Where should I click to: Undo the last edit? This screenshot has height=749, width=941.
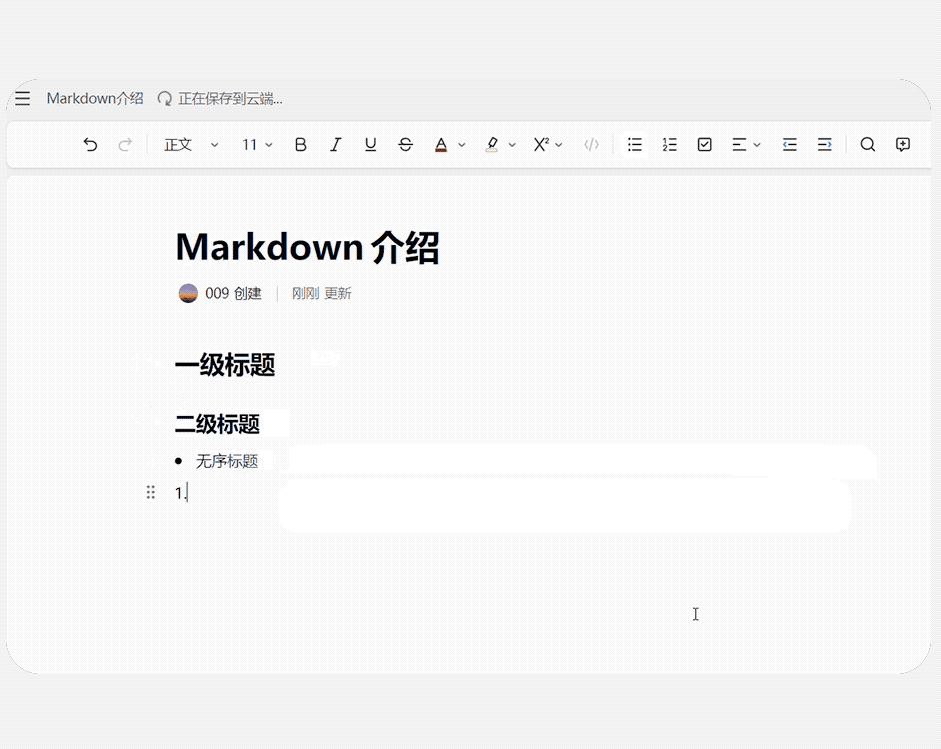[x=90, y=144]
